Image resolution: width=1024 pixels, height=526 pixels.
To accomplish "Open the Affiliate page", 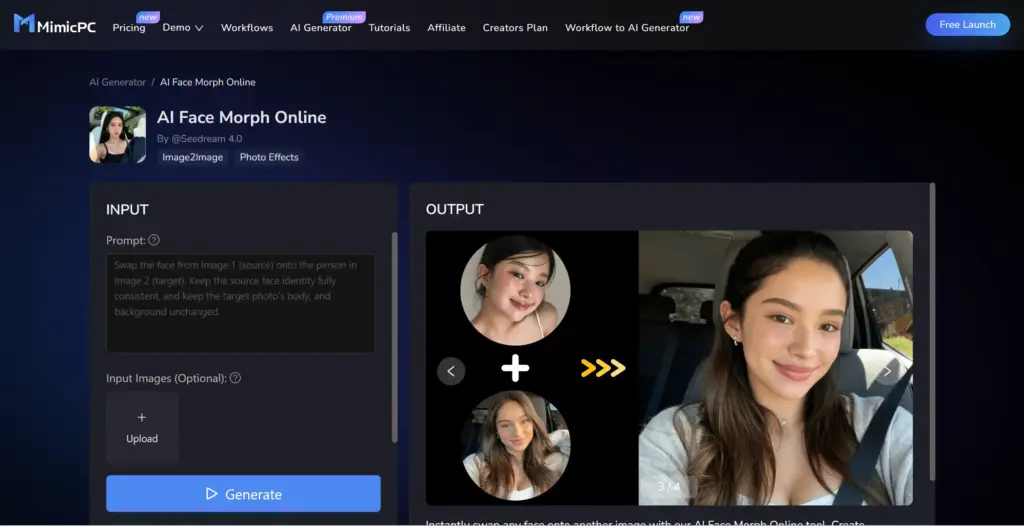I will point(446,28).
